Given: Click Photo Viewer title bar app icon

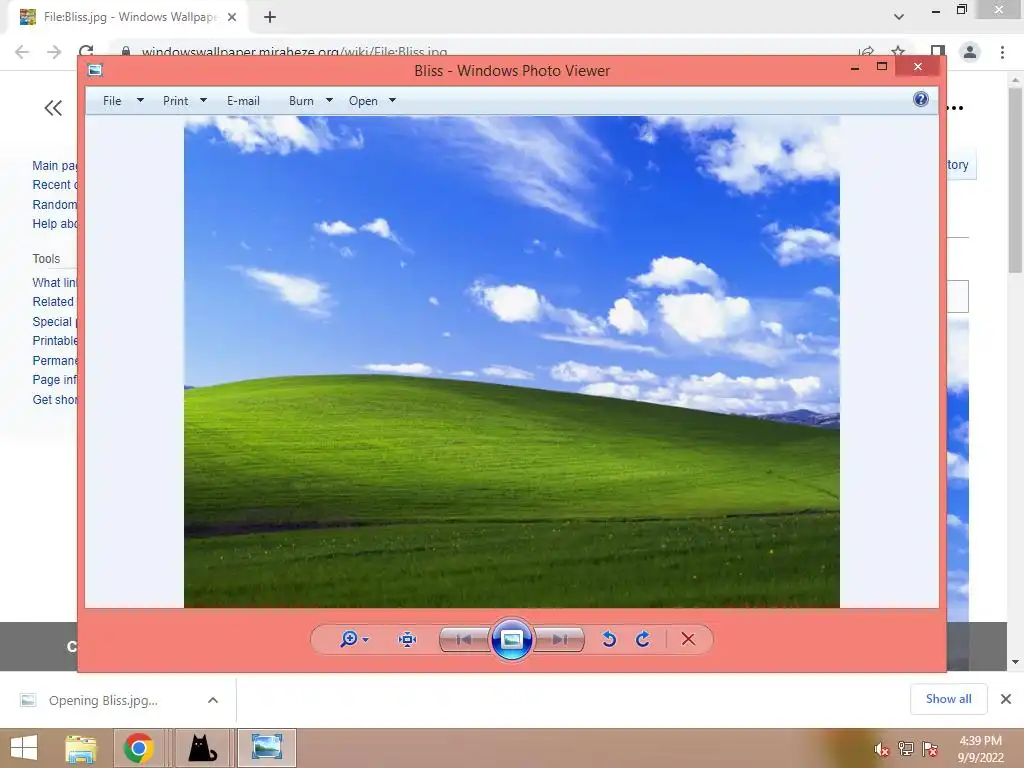Looking at the screenshot, I should [95, 70].
